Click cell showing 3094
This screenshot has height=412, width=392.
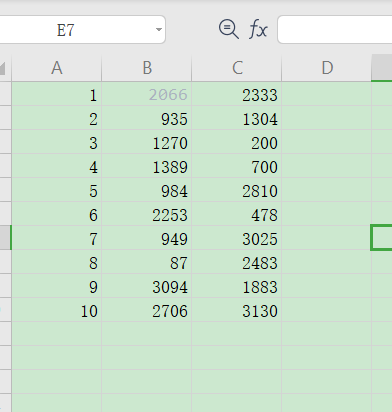[147, 286]
